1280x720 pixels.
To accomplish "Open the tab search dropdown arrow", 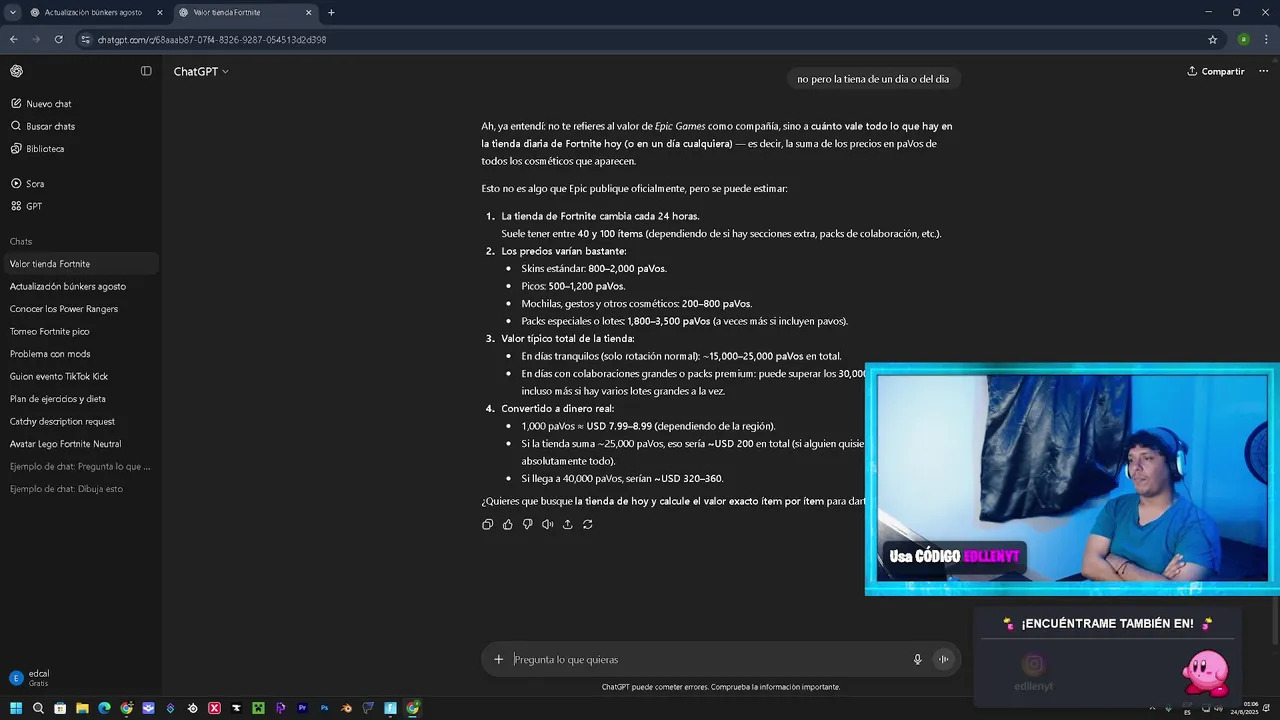I will tap(12, 12).
